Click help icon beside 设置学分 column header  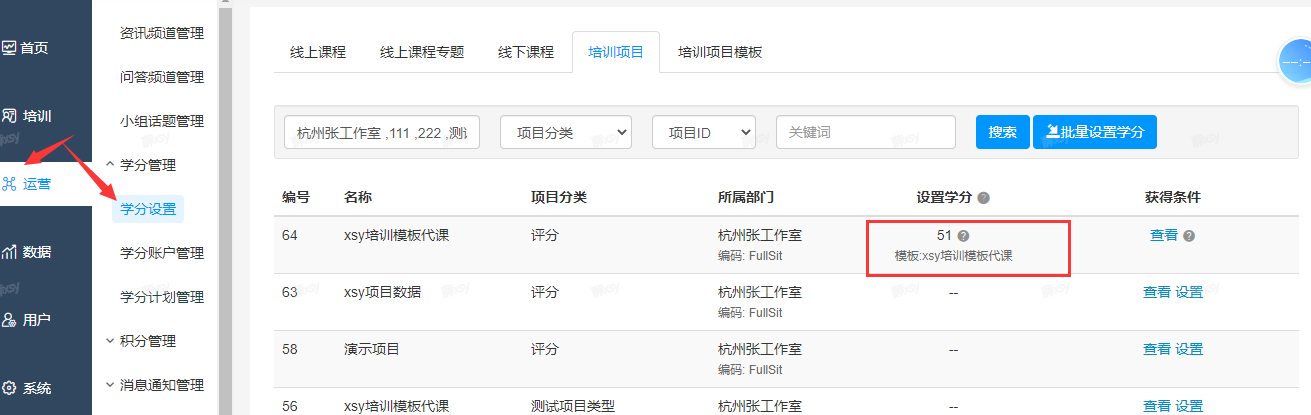[x=983, y=198]
